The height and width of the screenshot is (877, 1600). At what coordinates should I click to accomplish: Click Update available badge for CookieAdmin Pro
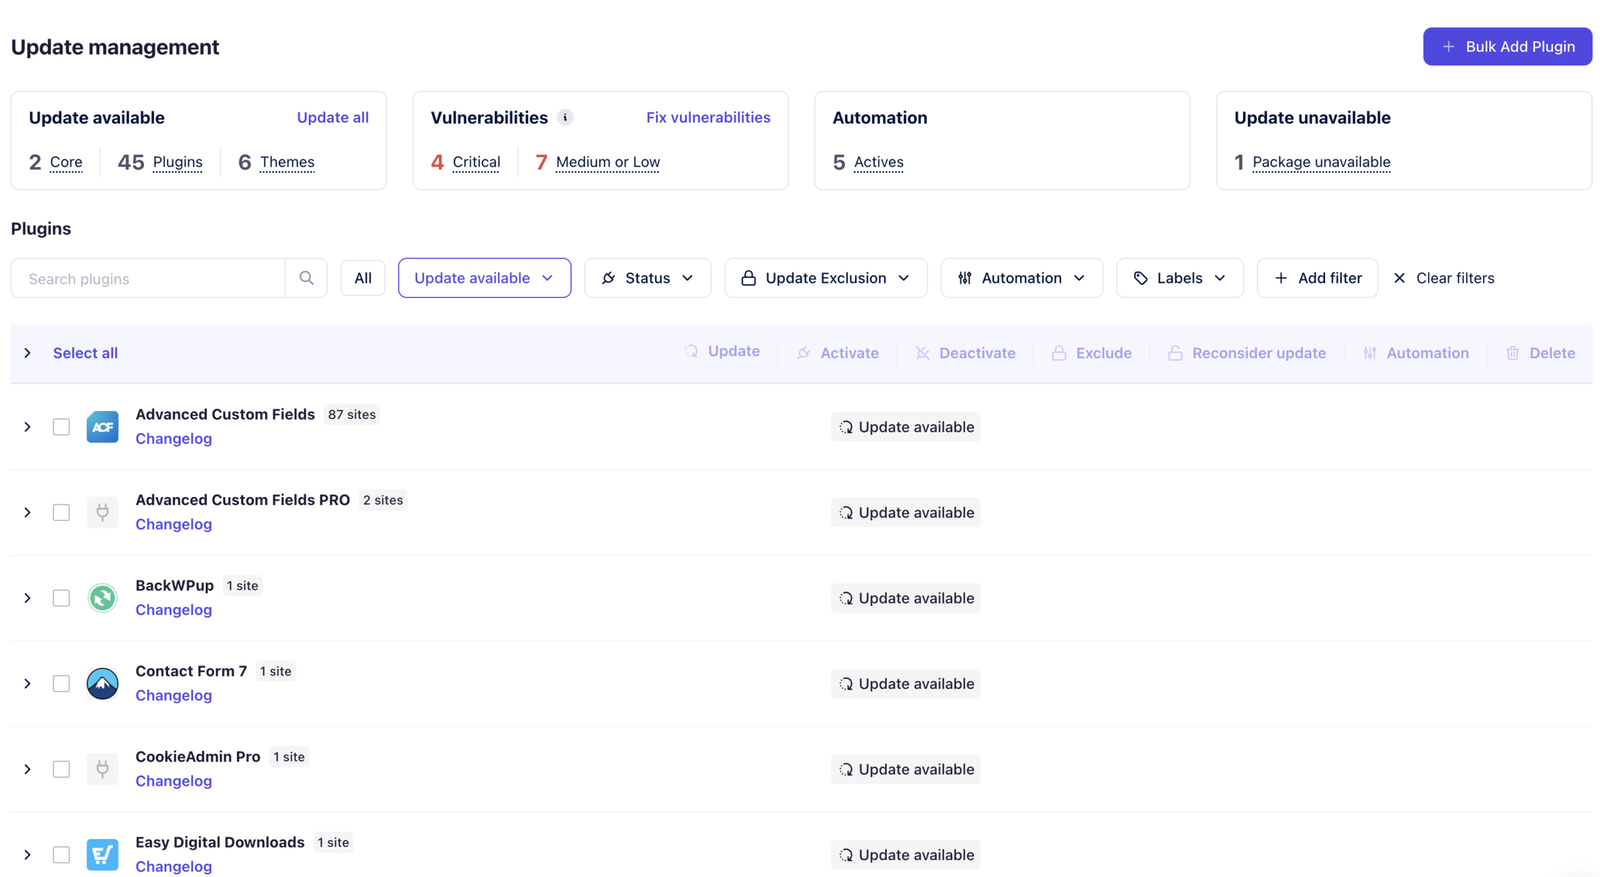[x=906, y=769]
